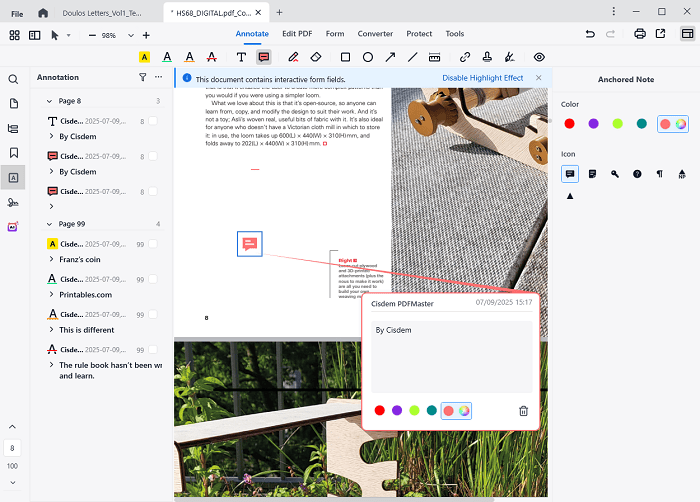The image size is (700, 502).
Task: Filter the annotation list
Action: tap(142, 77)
